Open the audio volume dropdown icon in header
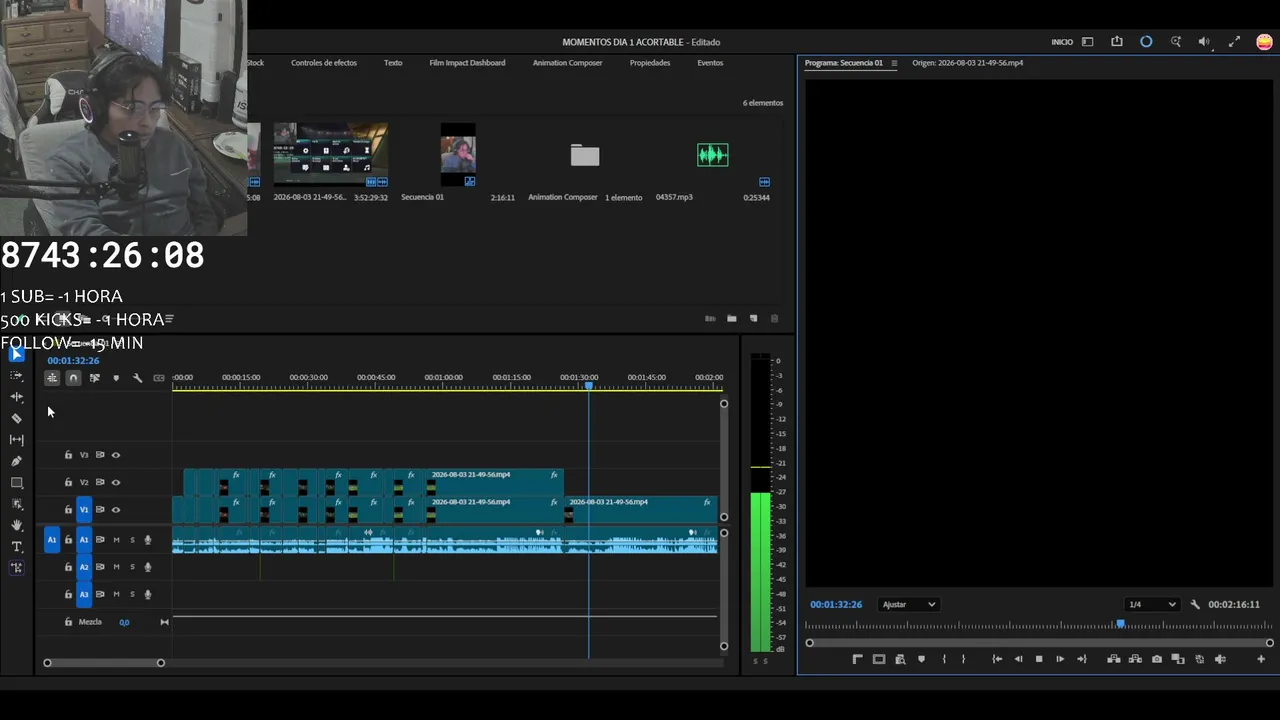 tap(1204, 42)
